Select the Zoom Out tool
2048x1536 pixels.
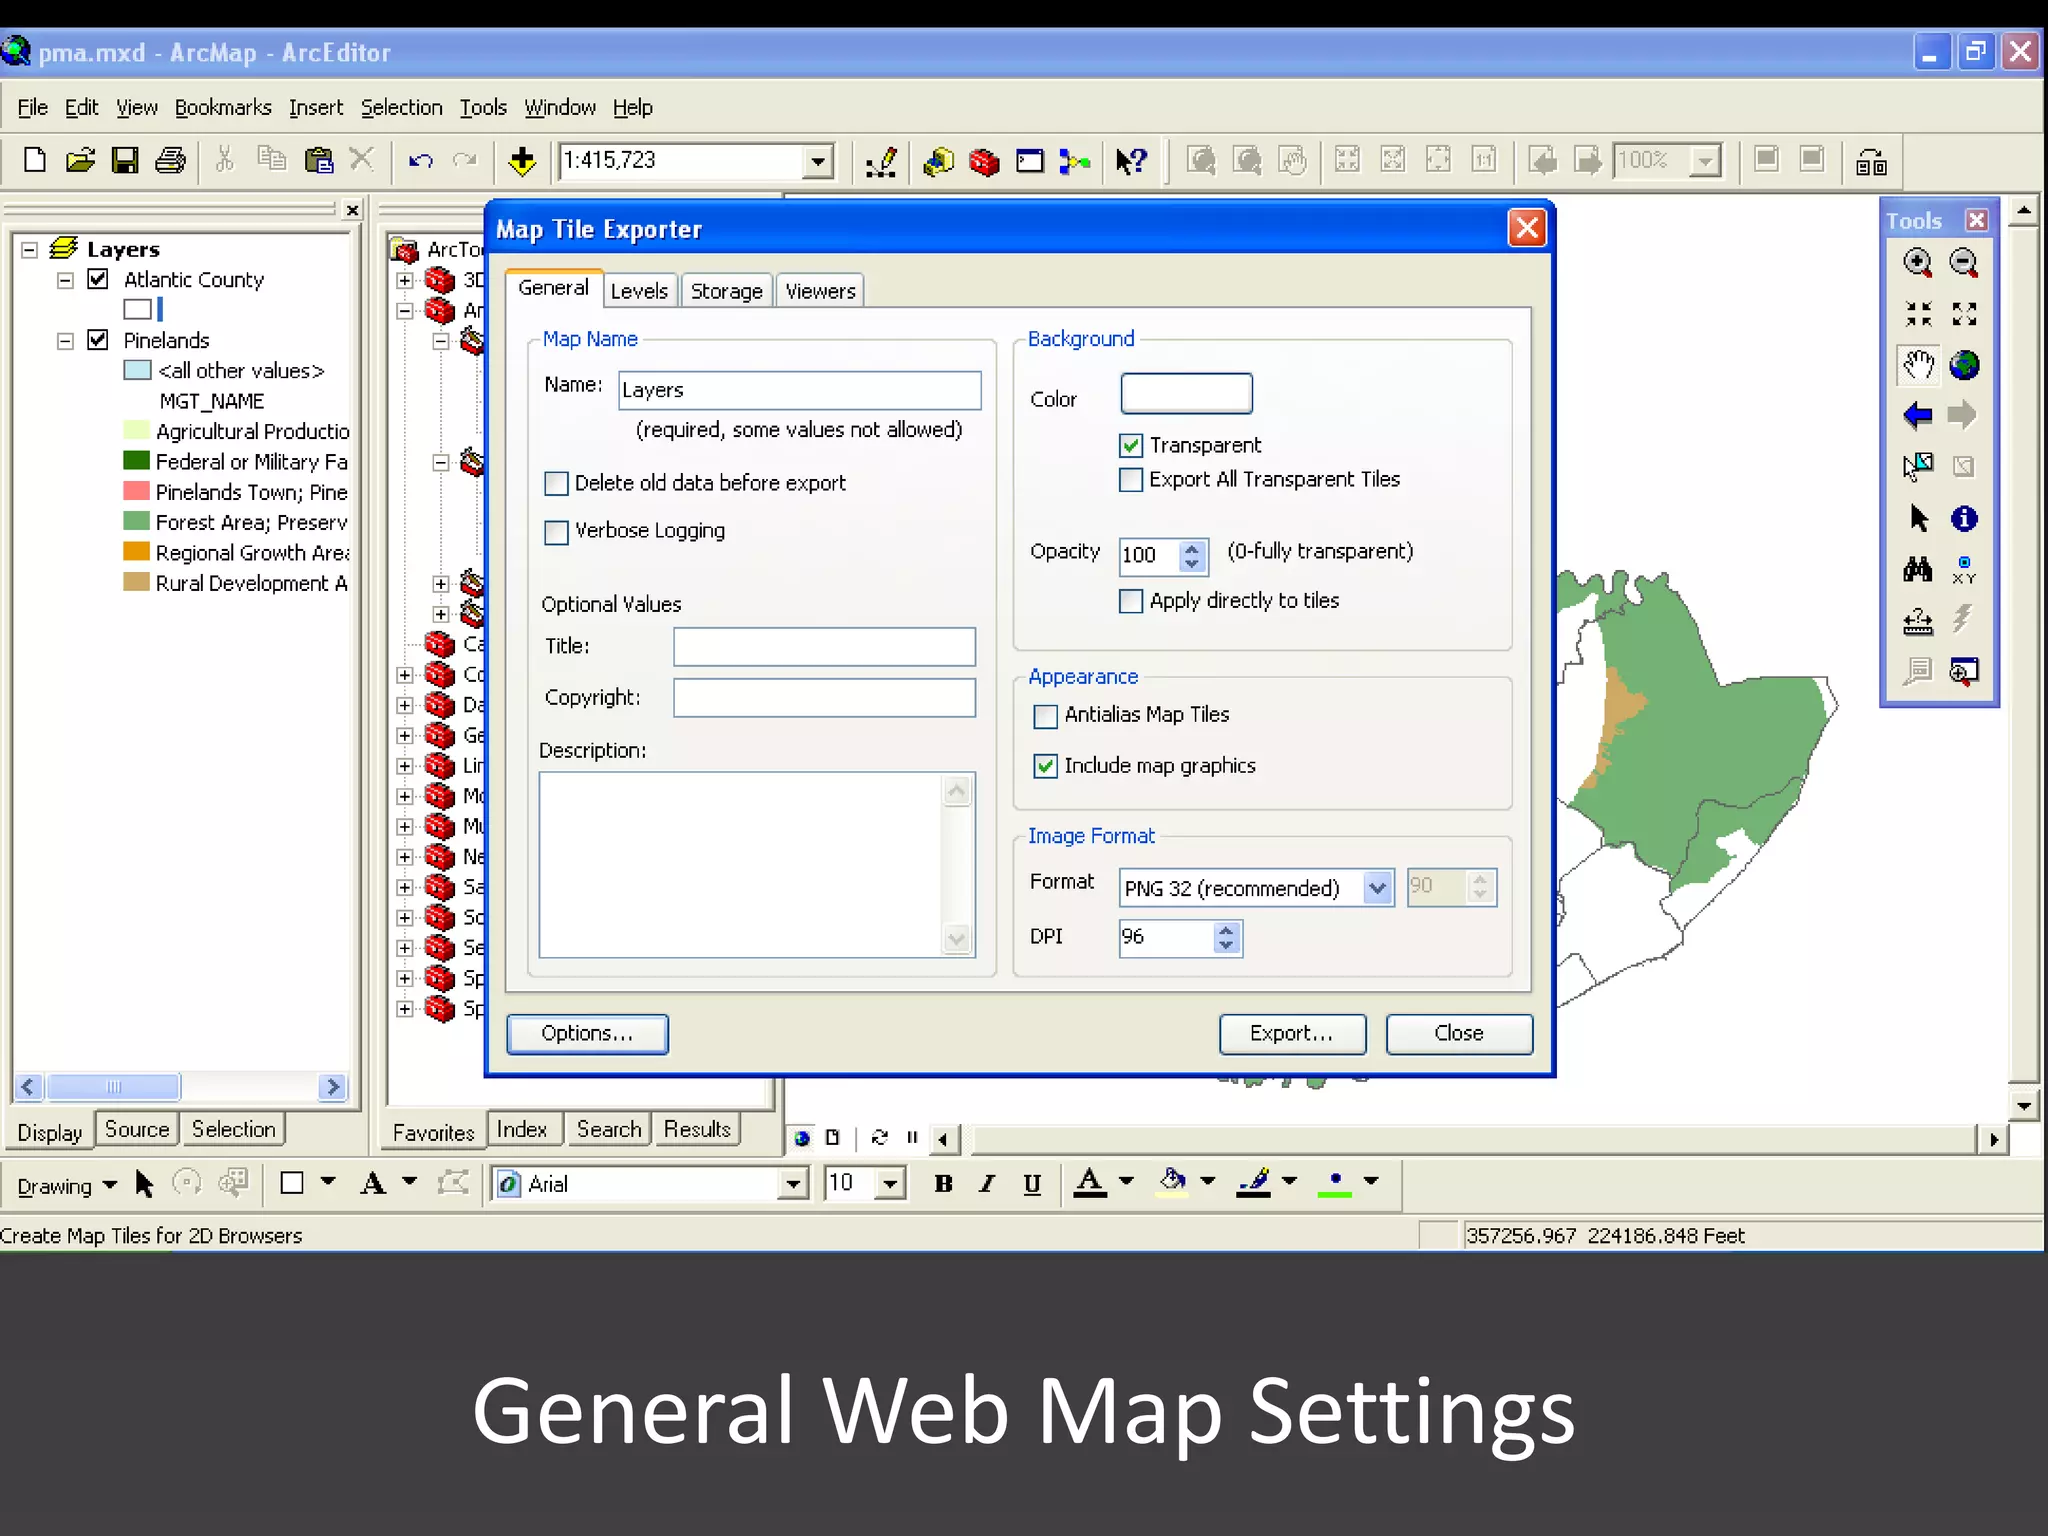[1964, 263]
